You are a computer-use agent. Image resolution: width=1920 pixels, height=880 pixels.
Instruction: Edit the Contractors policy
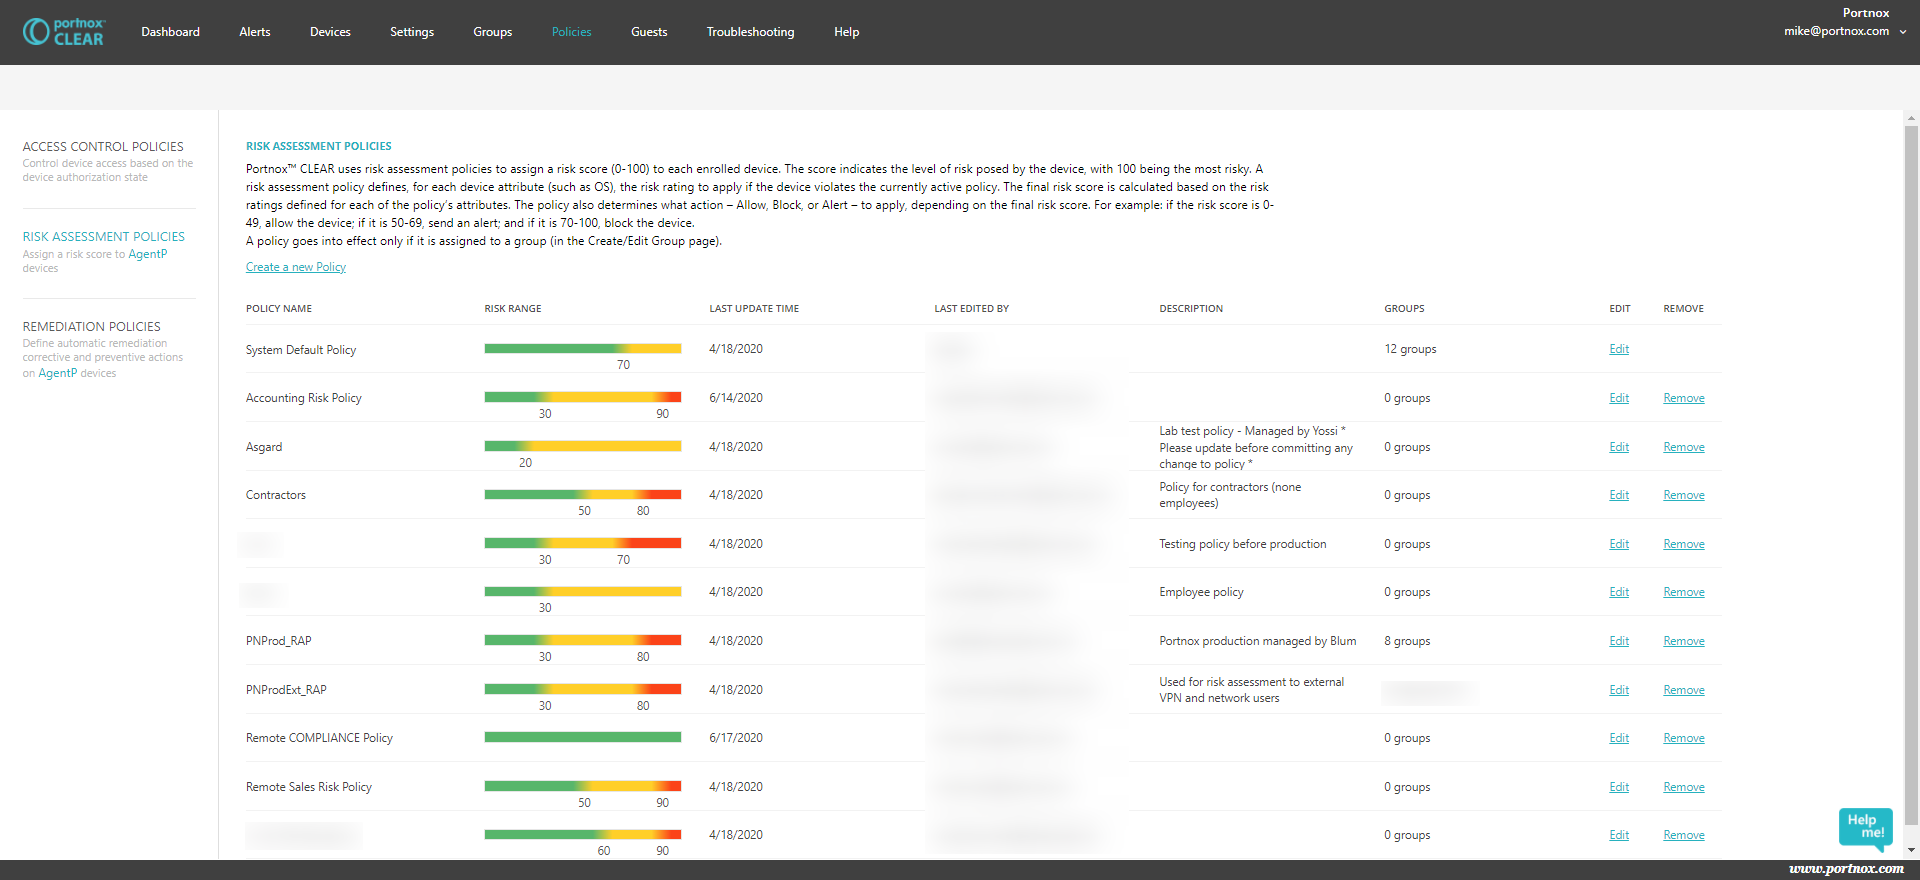tap(1619, 495)
